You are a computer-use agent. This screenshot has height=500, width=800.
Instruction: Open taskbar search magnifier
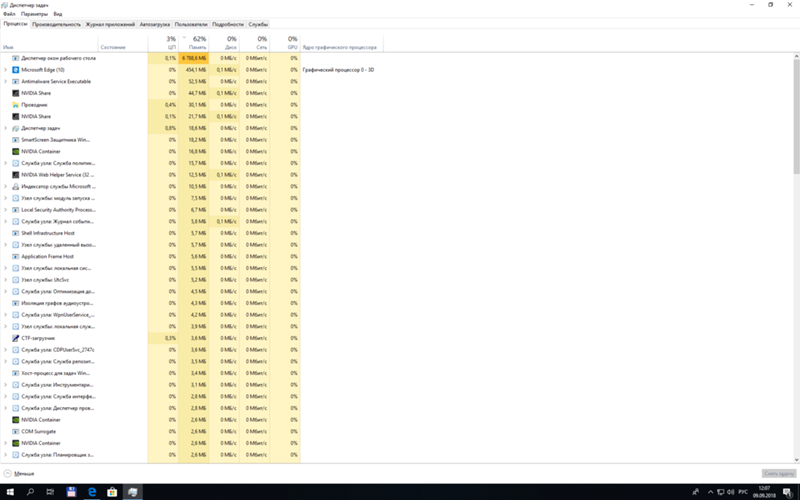(30, 492)
